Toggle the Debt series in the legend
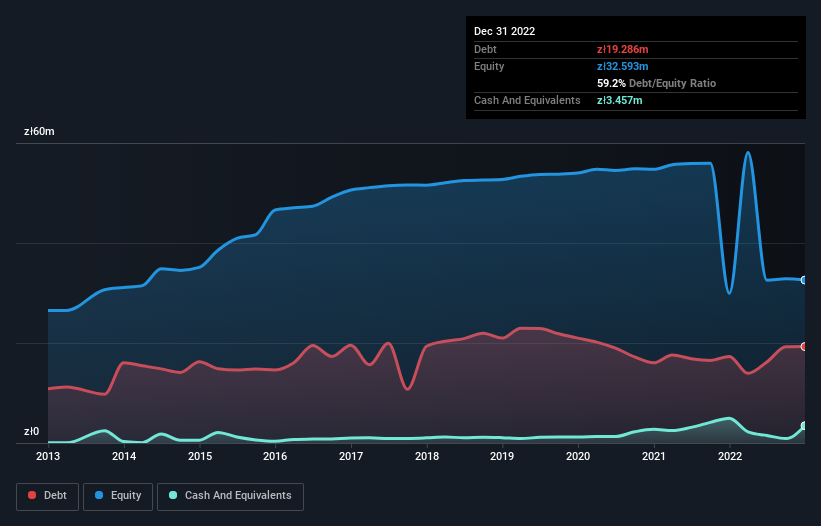The height and width of the screenshot is (526, 821). tap(47, 496)
